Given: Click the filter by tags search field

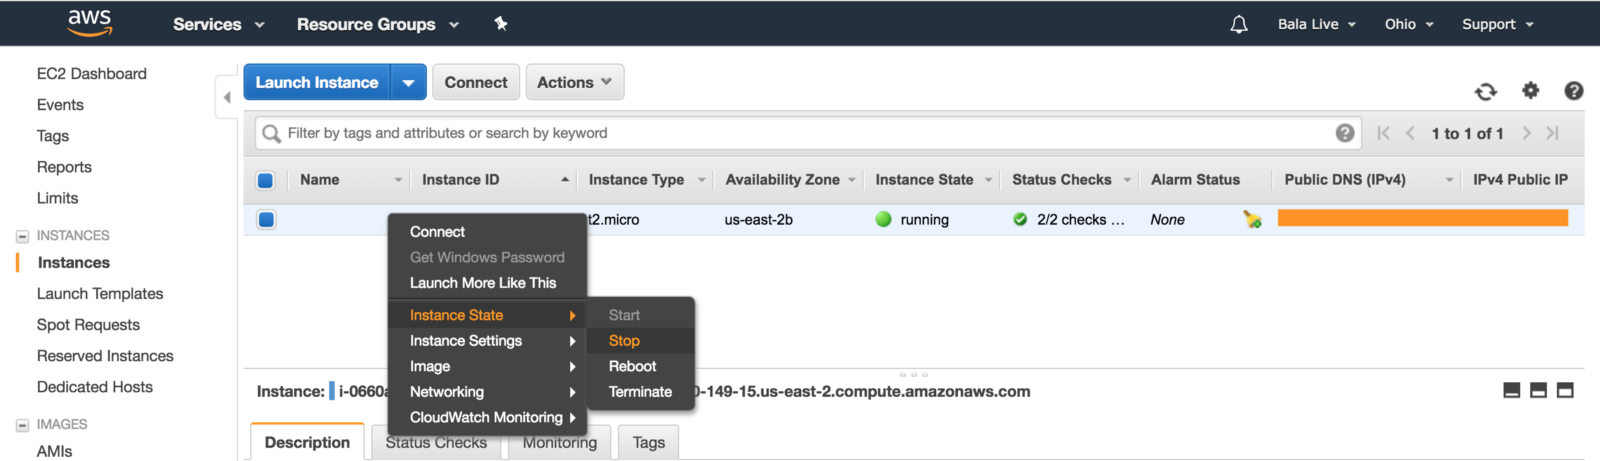Looking at the screenshot, I should pyautogui.click(x=800, y=133).
